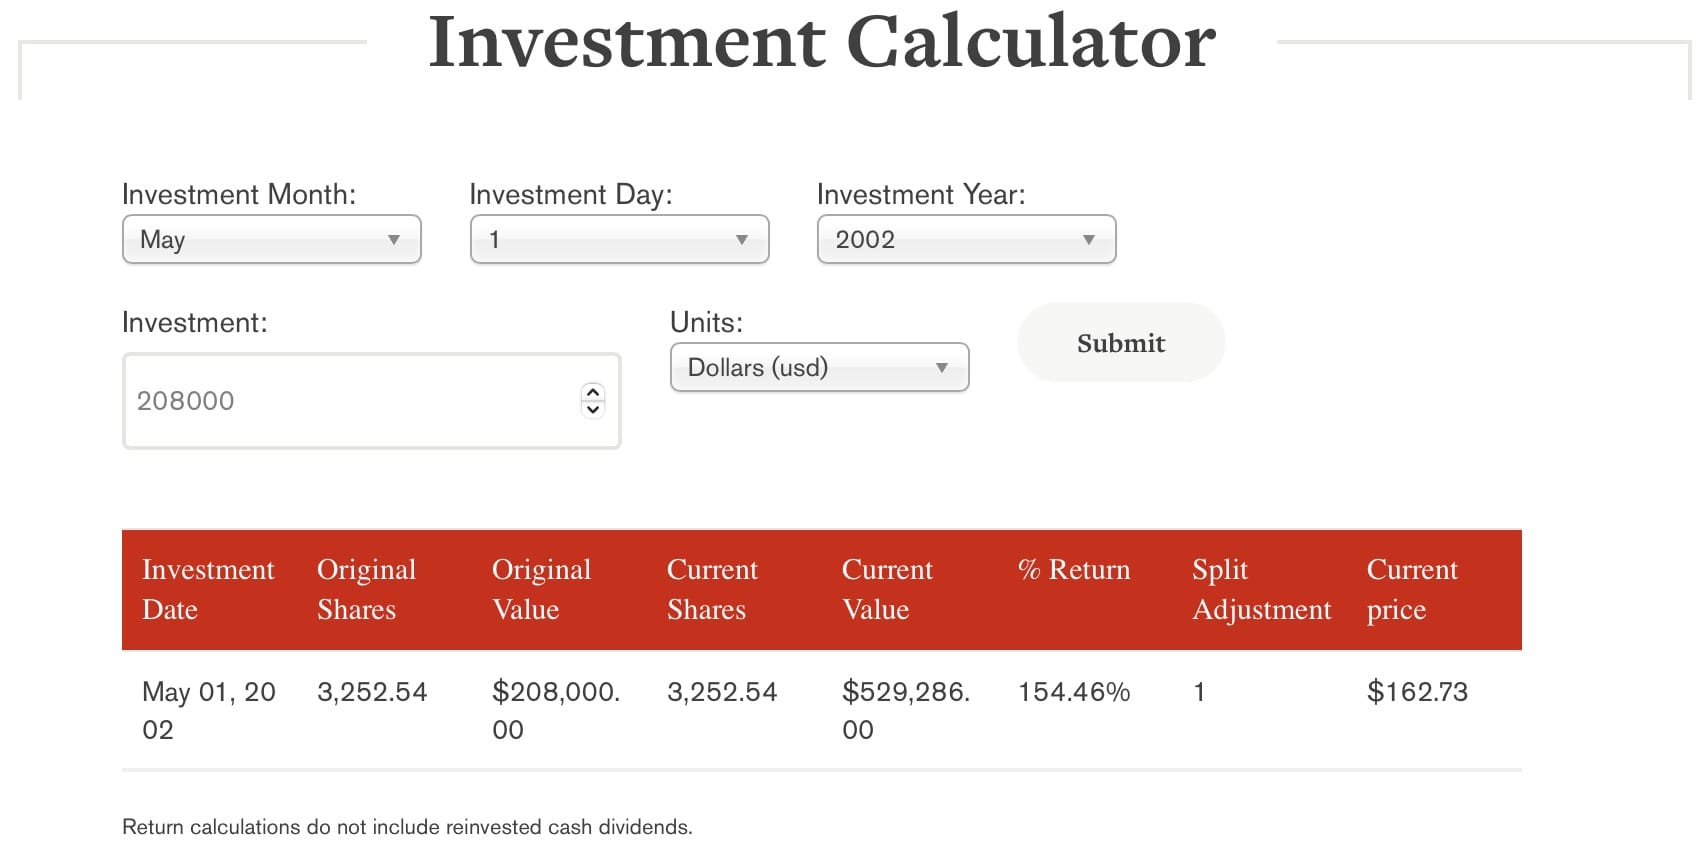Viewport: 1708px width, 858px height.
Task: Click the $162.73 current price cell
Action: (x=1417, y=692)
